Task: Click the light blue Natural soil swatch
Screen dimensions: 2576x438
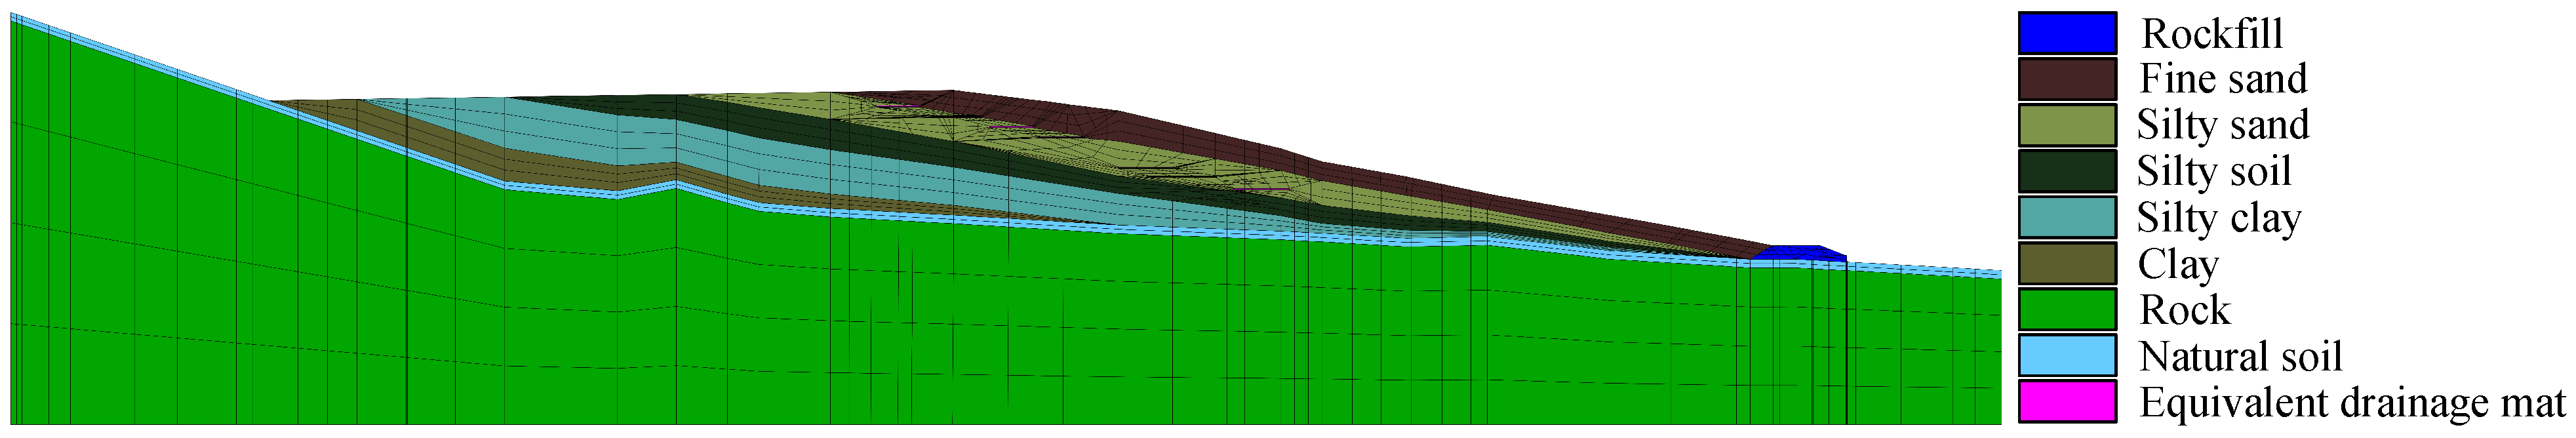Action: (2067, 355)
